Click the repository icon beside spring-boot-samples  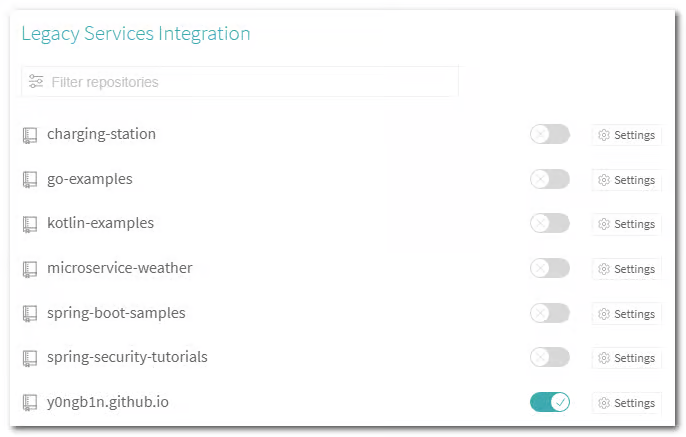tap(30, 313)
